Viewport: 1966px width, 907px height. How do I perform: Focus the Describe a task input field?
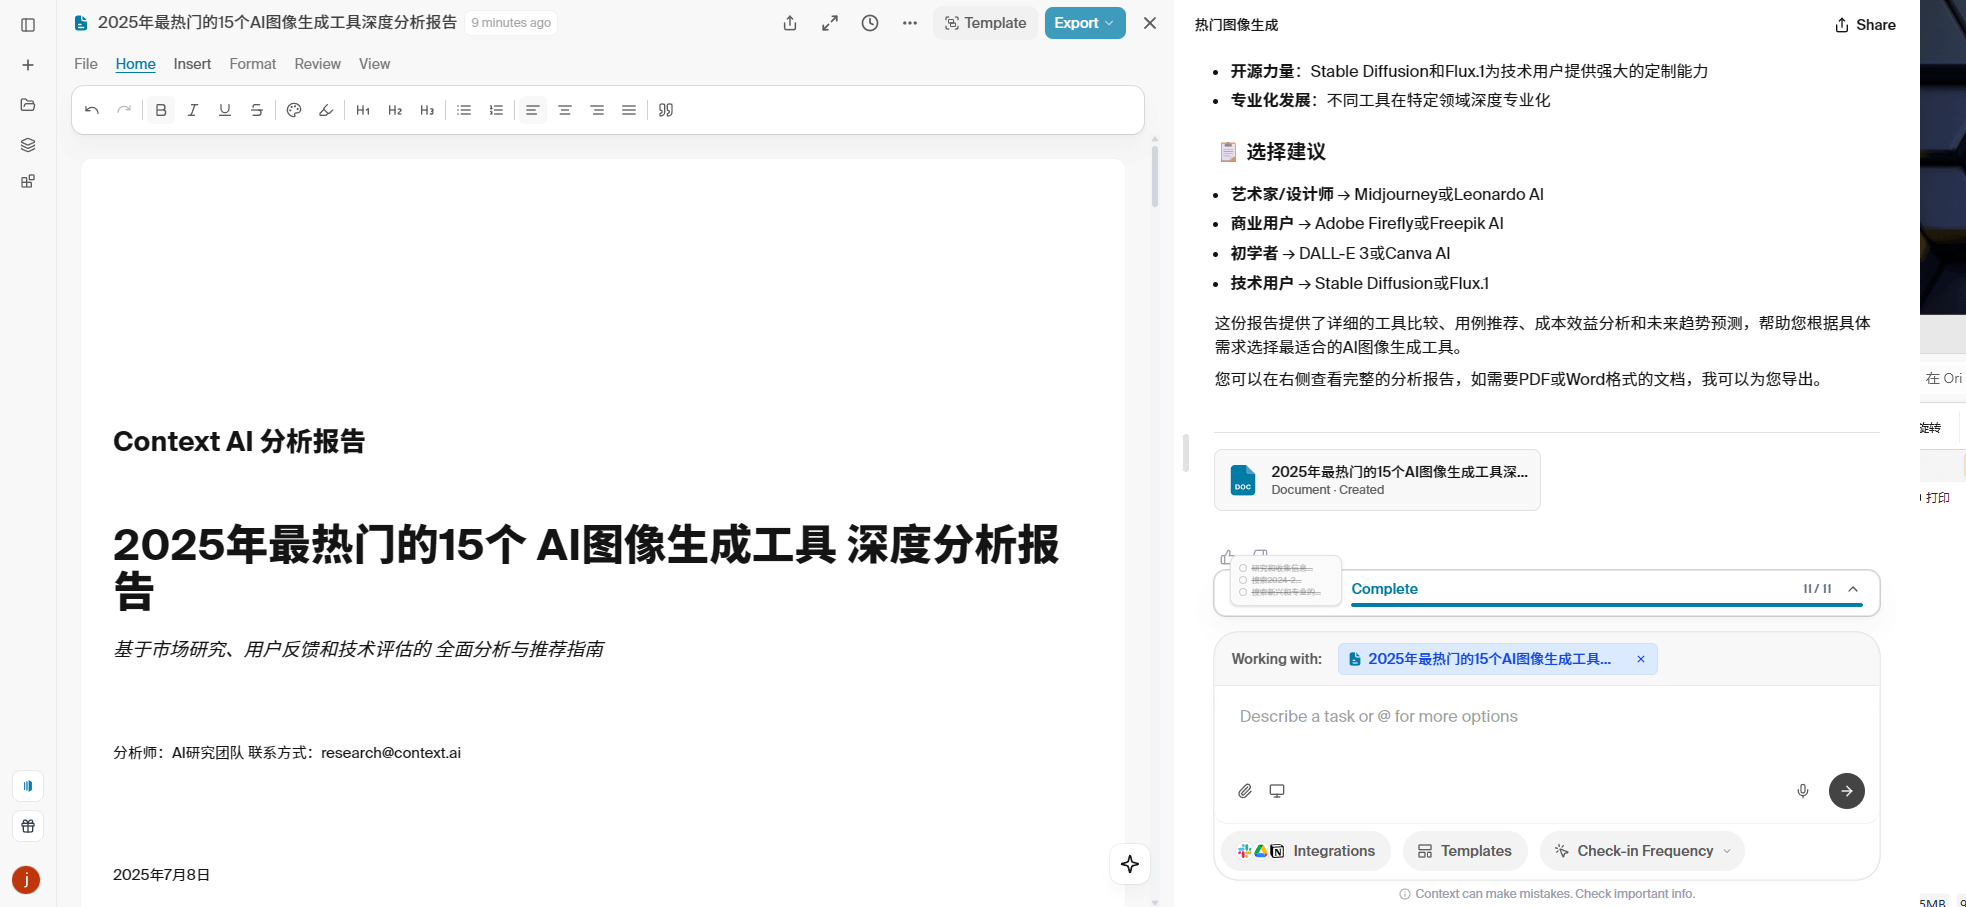coord(1546,717)
